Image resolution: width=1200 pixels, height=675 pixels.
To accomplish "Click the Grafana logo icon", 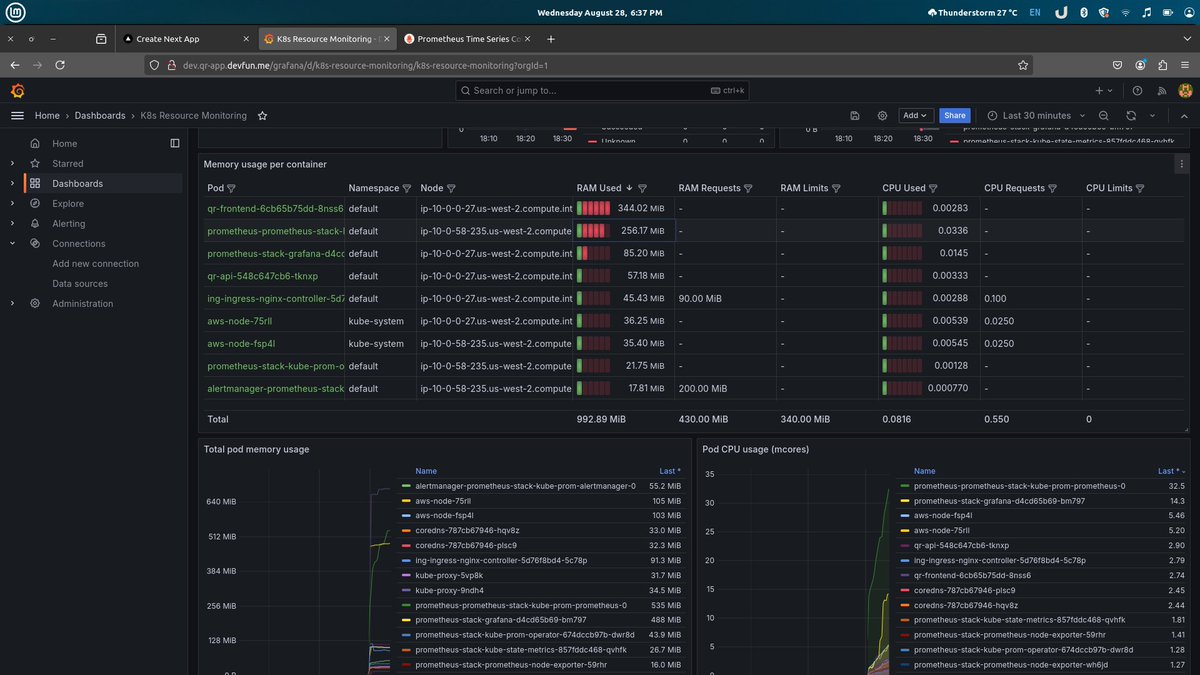I will (x=17, y=90).
